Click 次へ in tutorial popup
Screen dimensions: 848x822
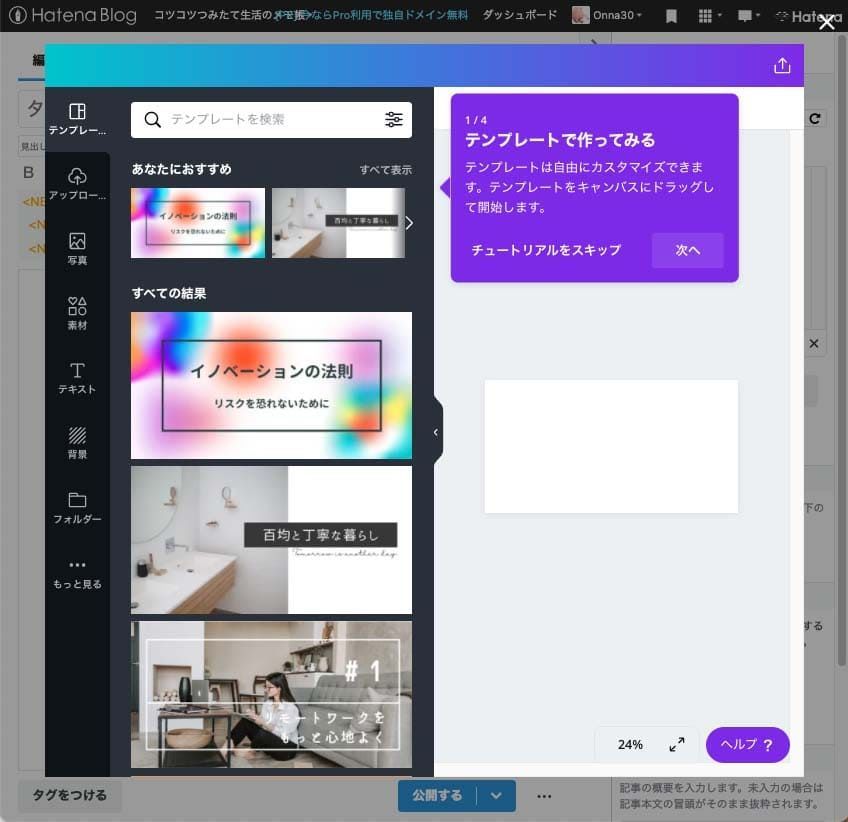pyautogui.click(x=687, y=250)
